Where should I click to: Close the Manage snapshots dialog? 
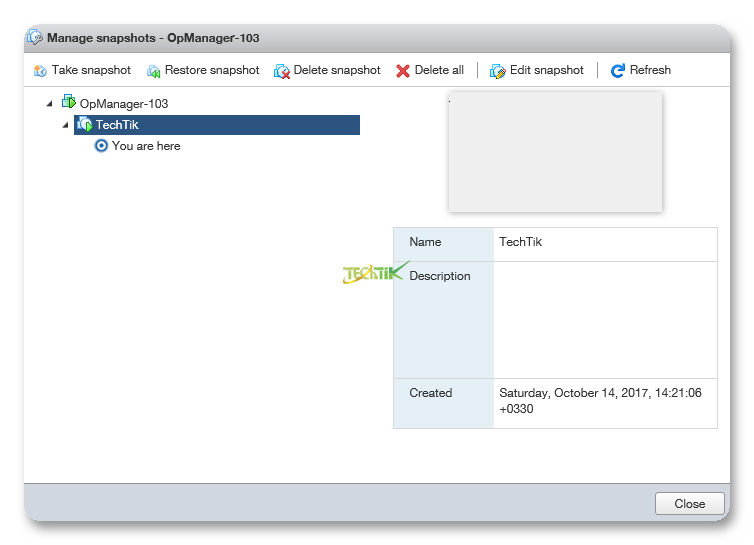click(x=690, y=504)
